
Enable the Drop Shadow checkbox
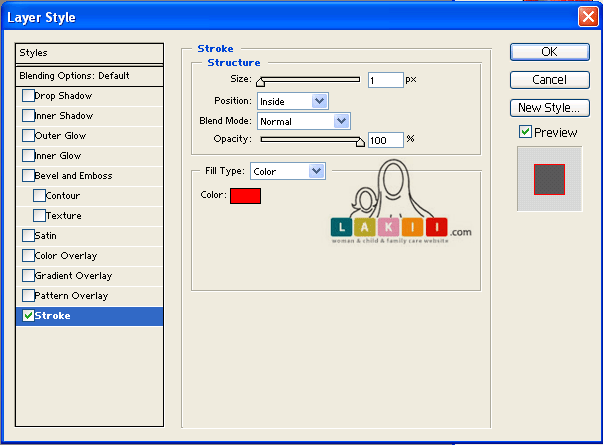coord(28,96)
